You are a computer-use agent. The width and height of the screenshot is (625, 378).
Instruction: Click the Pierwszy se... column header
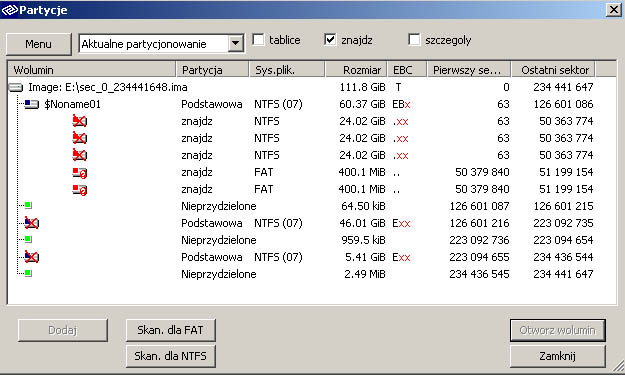click(469, 70)
